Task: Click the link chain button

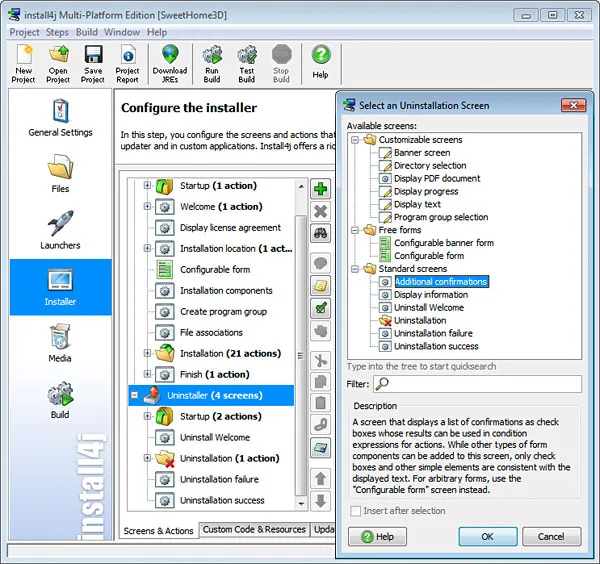Action: pyautogui.click(x=321, y=425)
